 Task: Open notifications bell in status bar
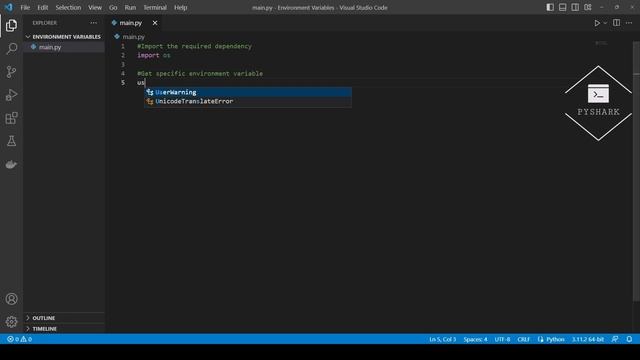pos(629,339)
